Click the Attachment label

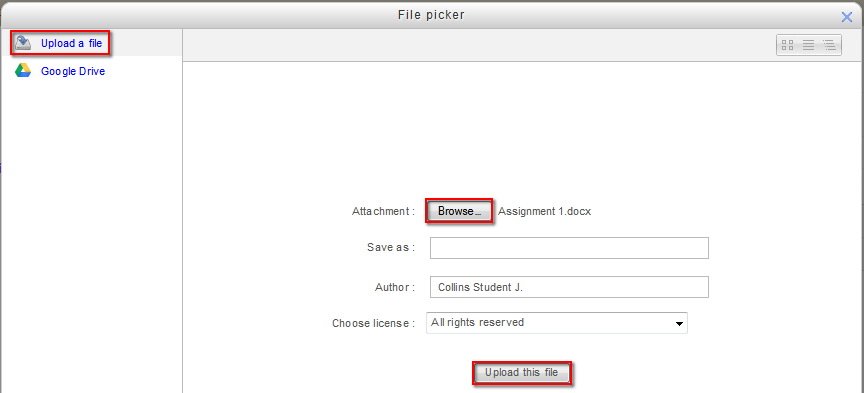point(383,211)
